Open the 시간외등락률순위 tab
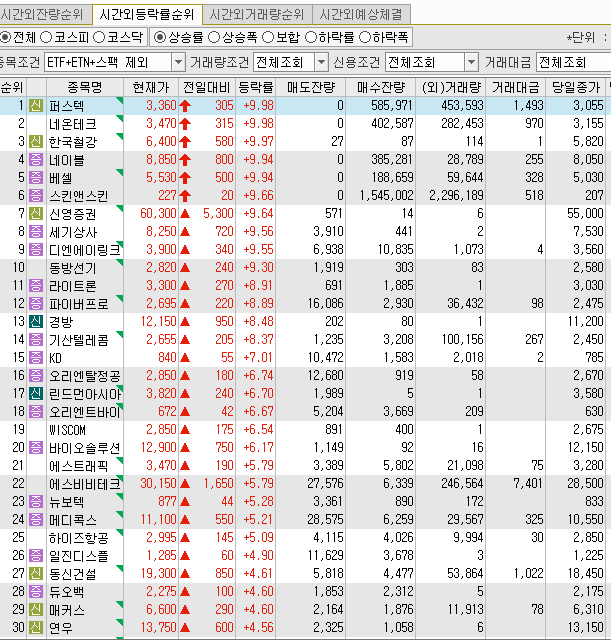 pyautogui.click(x=147, y=15)
